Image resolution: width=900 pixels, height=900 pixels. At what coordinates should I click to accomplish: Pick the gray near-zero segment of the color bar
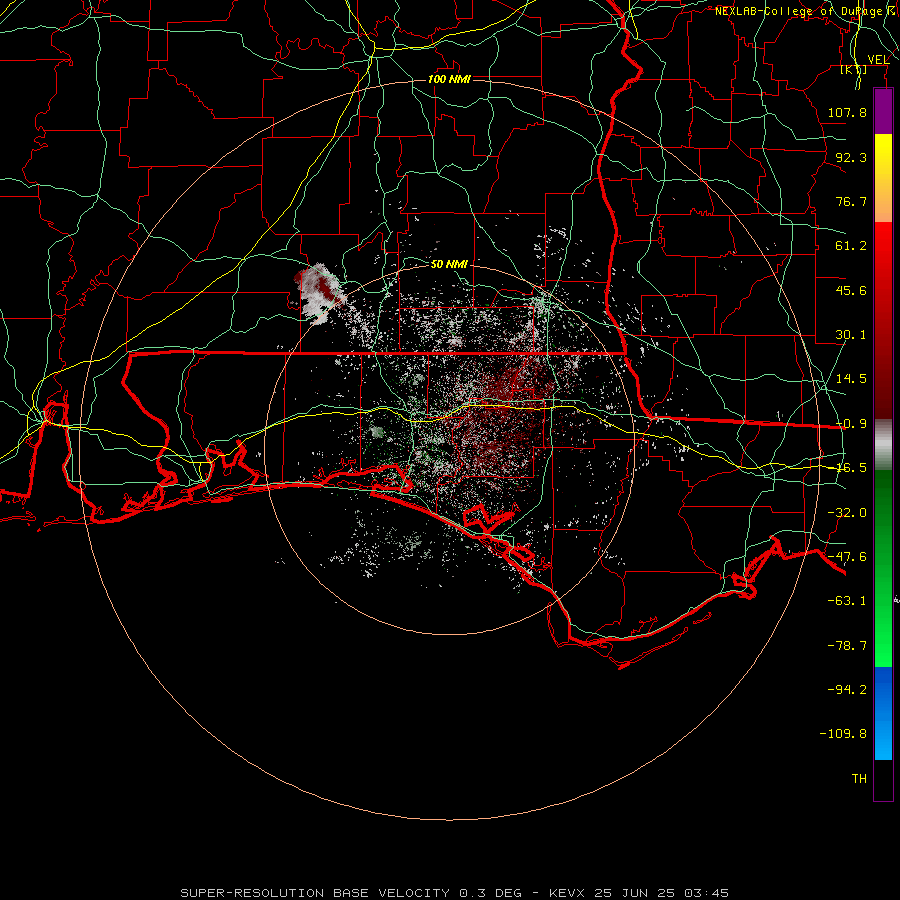tap(883, 445)
